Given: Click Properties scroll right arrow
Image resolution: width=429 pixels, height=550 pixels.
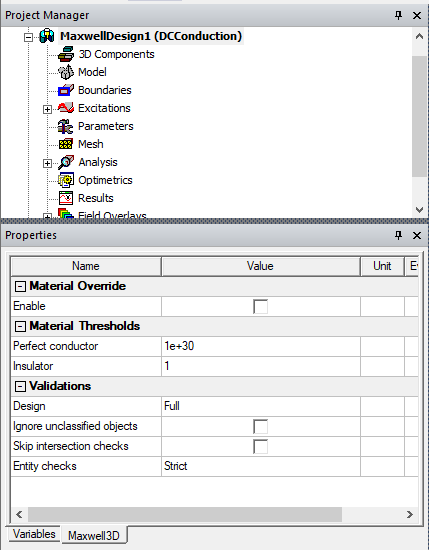Looking at the screenshot, I should [410, 515].
